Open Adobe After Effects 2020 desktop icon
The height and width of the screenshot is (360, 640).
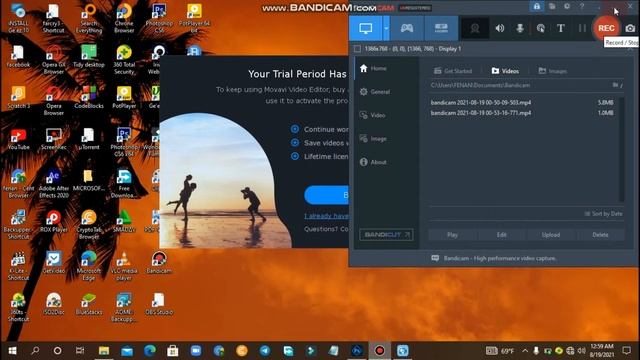pyautogui.click(x=53, y=184)
